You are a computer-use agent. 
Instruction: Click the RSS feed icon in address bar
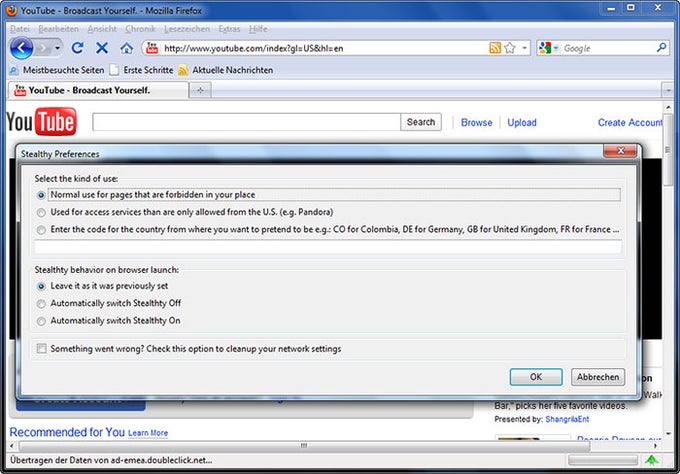[495, 48]
